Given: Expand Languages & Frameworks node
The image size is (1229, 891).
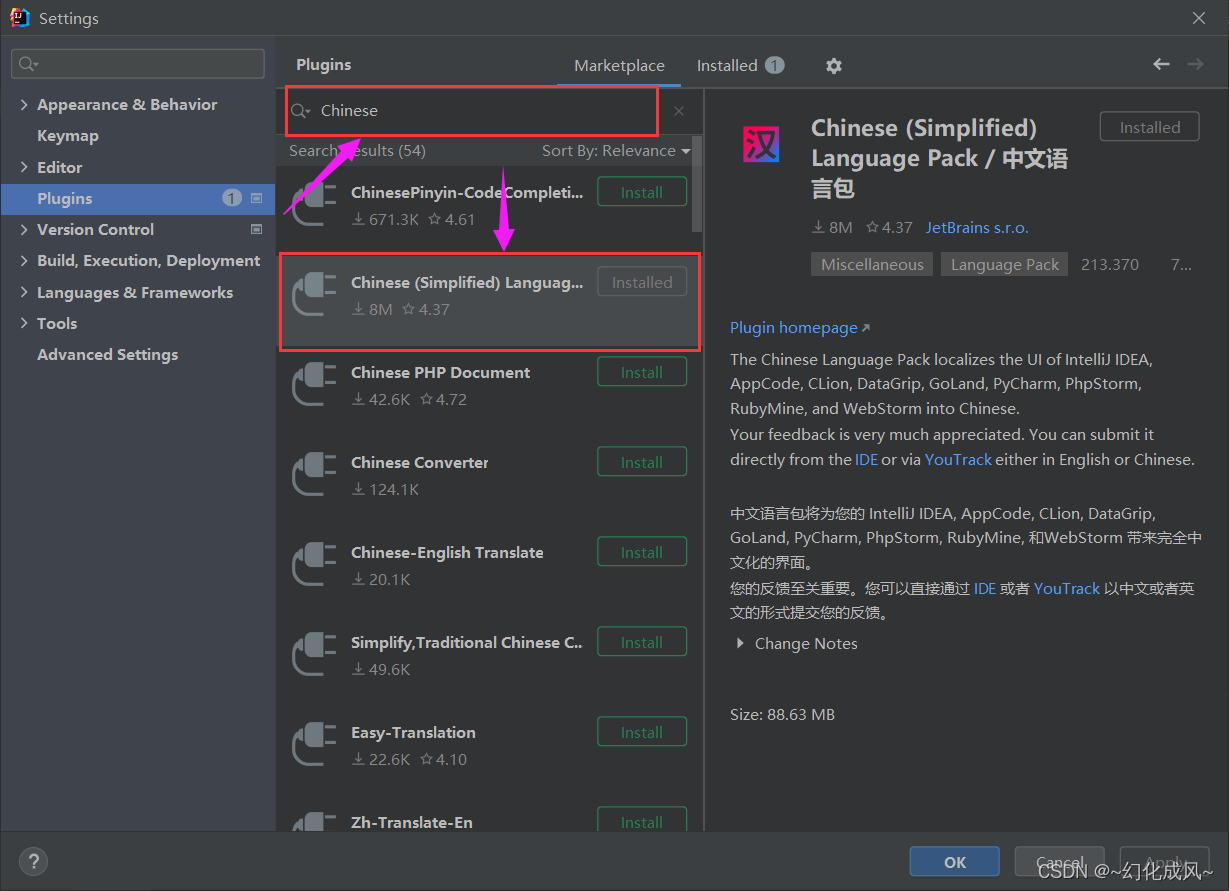Looking at the screenshot, I should point(24,293).
